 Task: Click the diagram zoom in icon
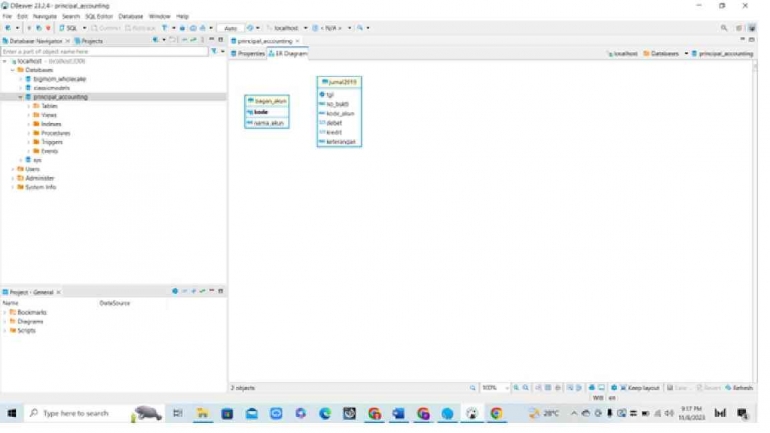pos(516,388)
